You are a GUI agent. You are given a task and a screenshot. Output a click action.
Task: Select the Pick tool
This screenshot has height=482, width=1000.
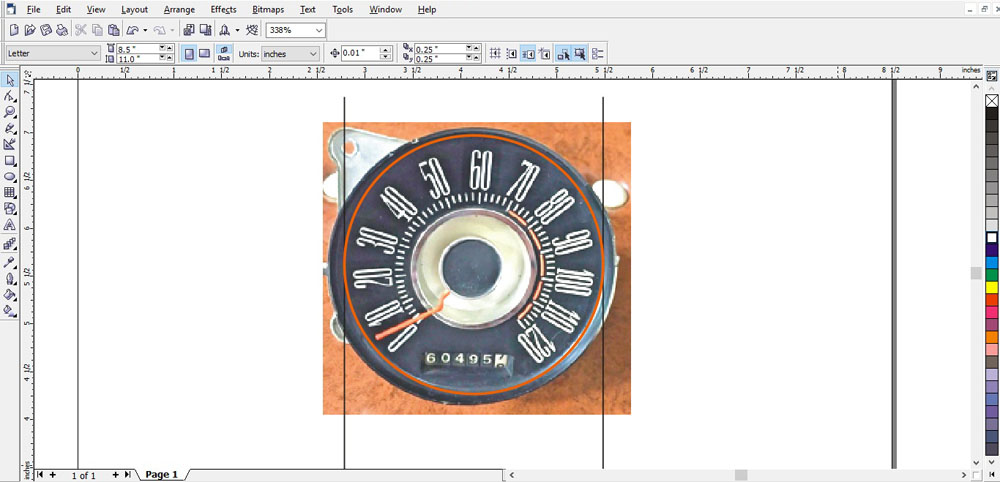click(x=10, y=80)
